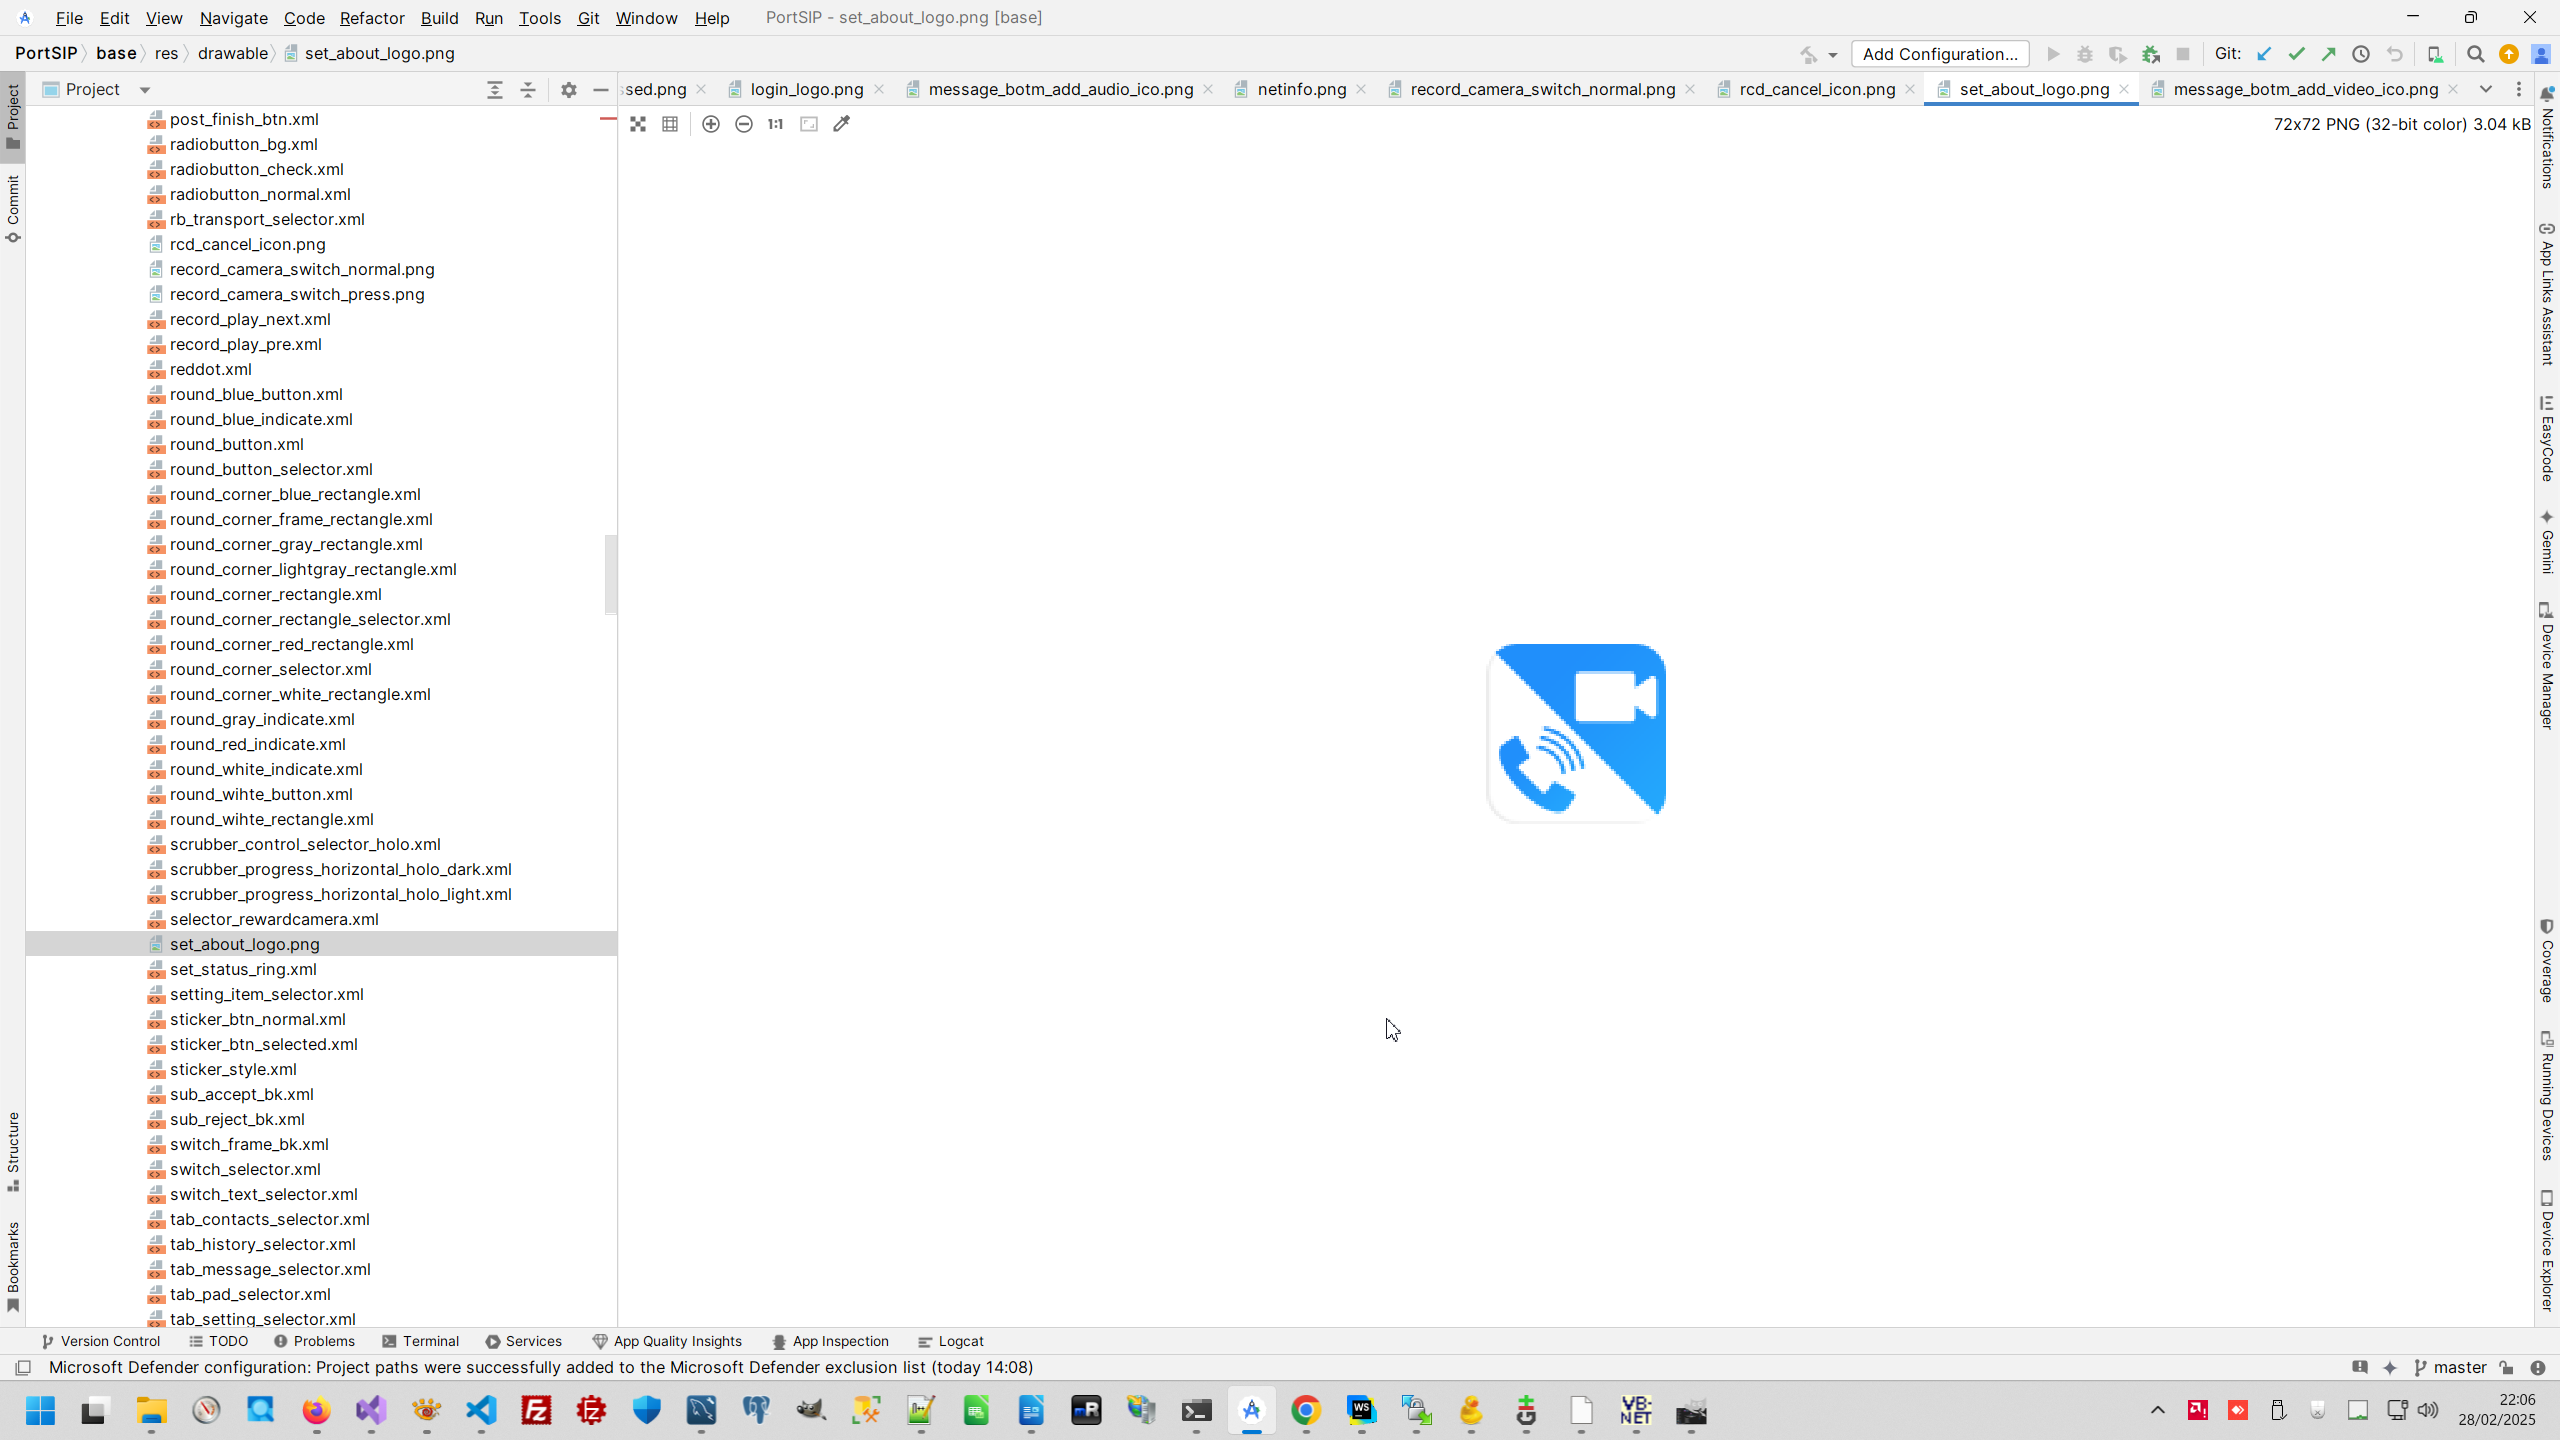Zoom out of the image preview
This screenshot has height=1440, width=2560.
coord(744,124)
